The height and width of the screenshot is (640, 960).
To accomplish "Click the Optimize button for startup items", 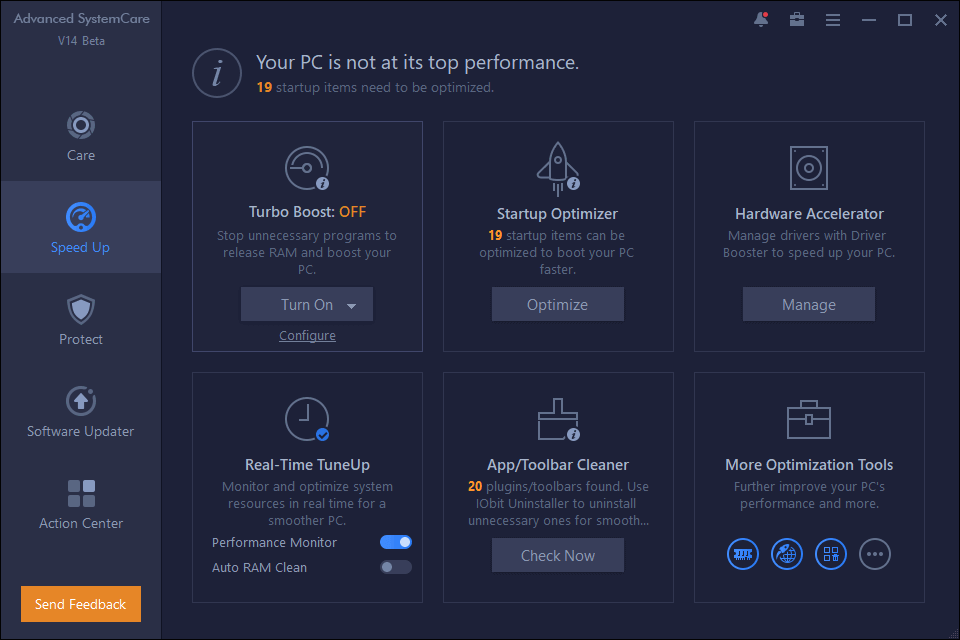I will click(557, 304).
